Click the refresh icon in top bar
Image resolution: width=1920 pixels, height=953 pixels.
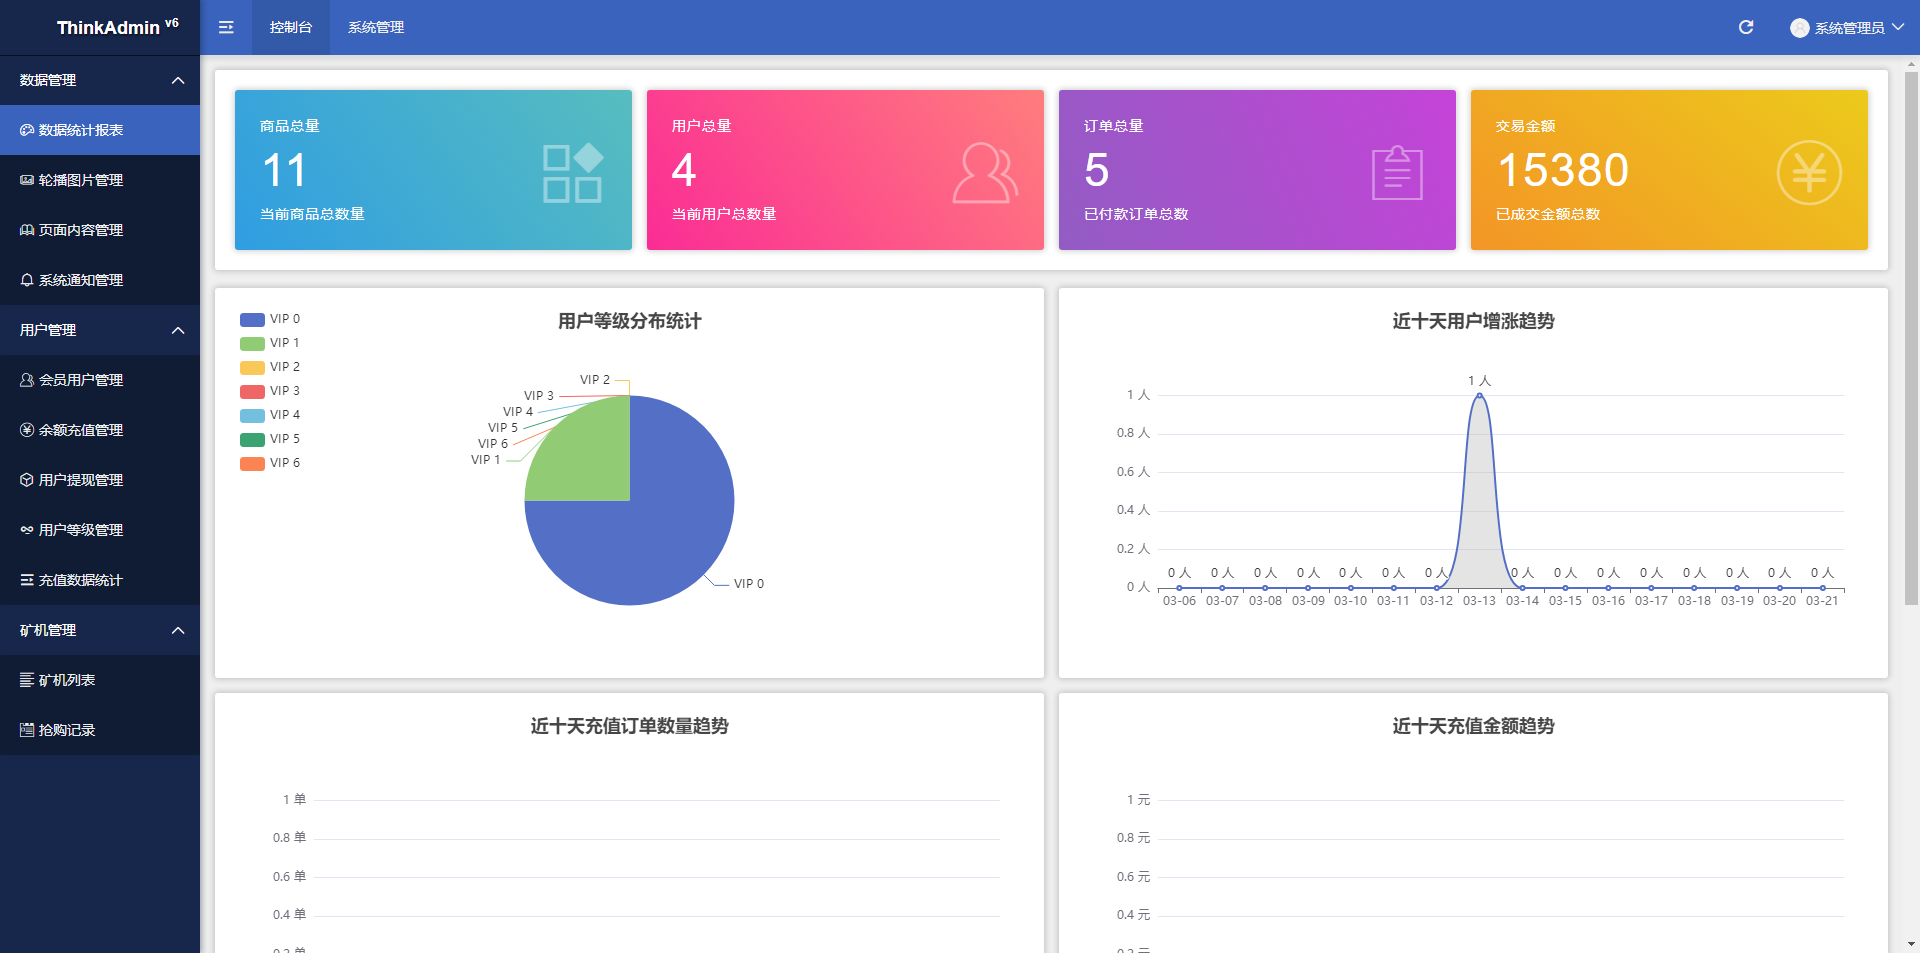tap(1746, 27)
